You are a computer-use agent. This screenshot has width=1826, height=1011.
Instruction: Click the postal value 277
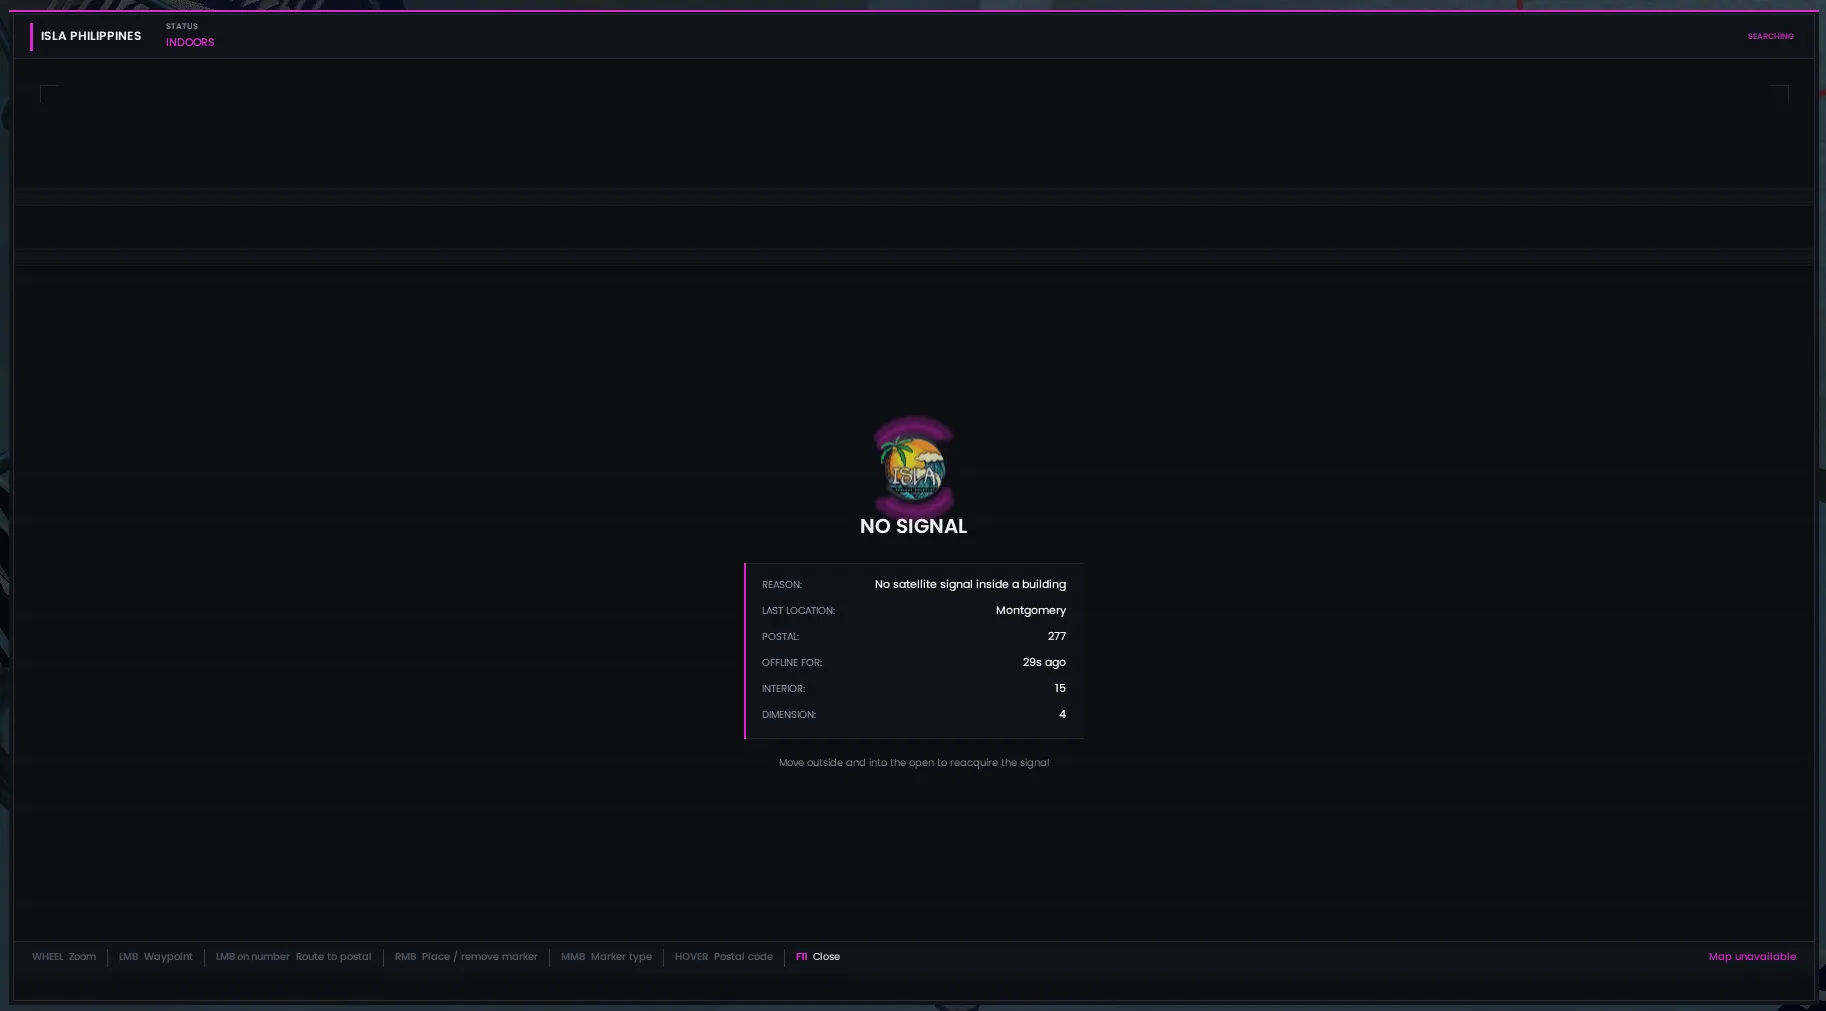click(1056, 636)
